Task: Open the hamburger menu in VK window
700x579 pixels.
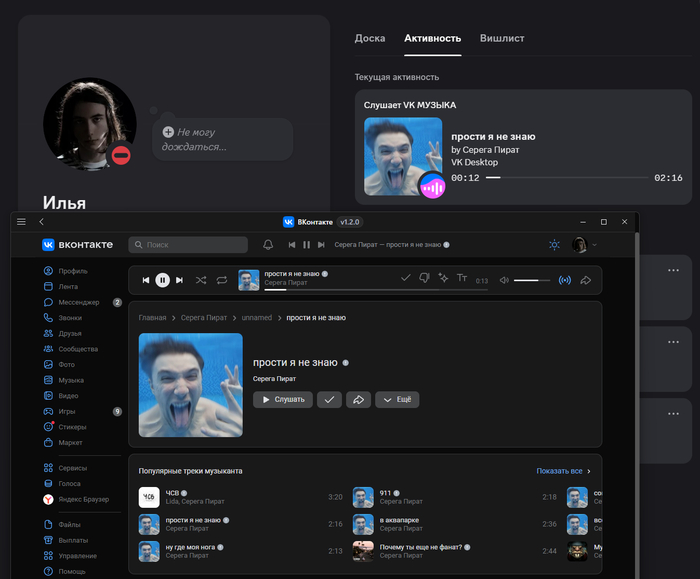Action: coord(21,222)
